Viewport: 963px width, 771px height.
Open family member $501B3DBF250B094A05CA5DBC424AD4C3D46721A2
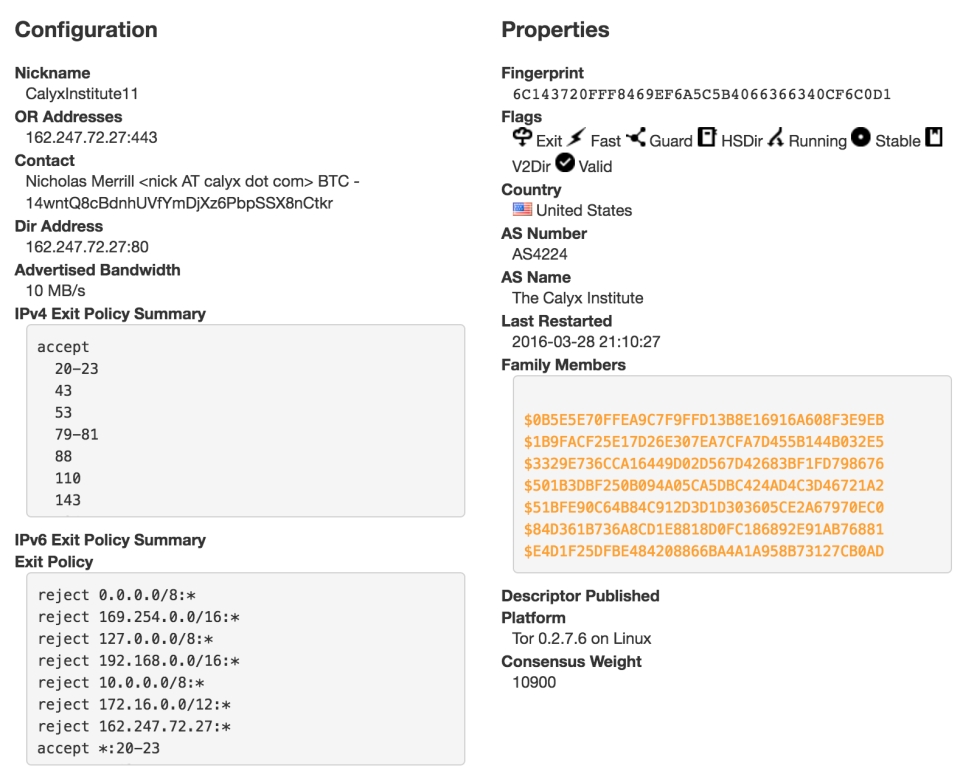tap(703, 485)
